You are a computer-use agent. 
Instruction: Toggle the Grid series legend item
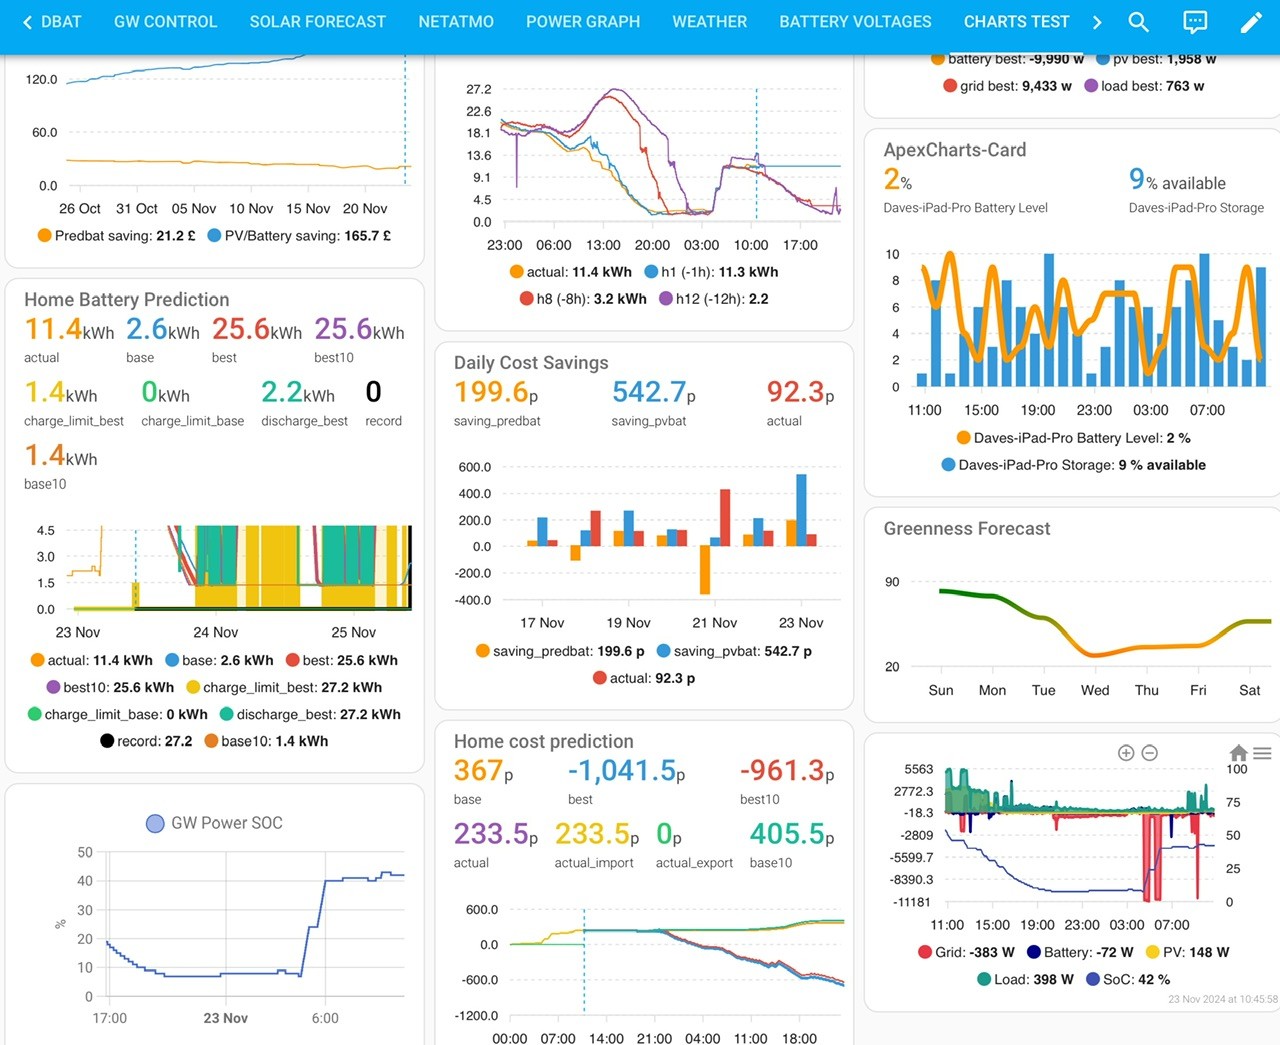pos(966,952)
